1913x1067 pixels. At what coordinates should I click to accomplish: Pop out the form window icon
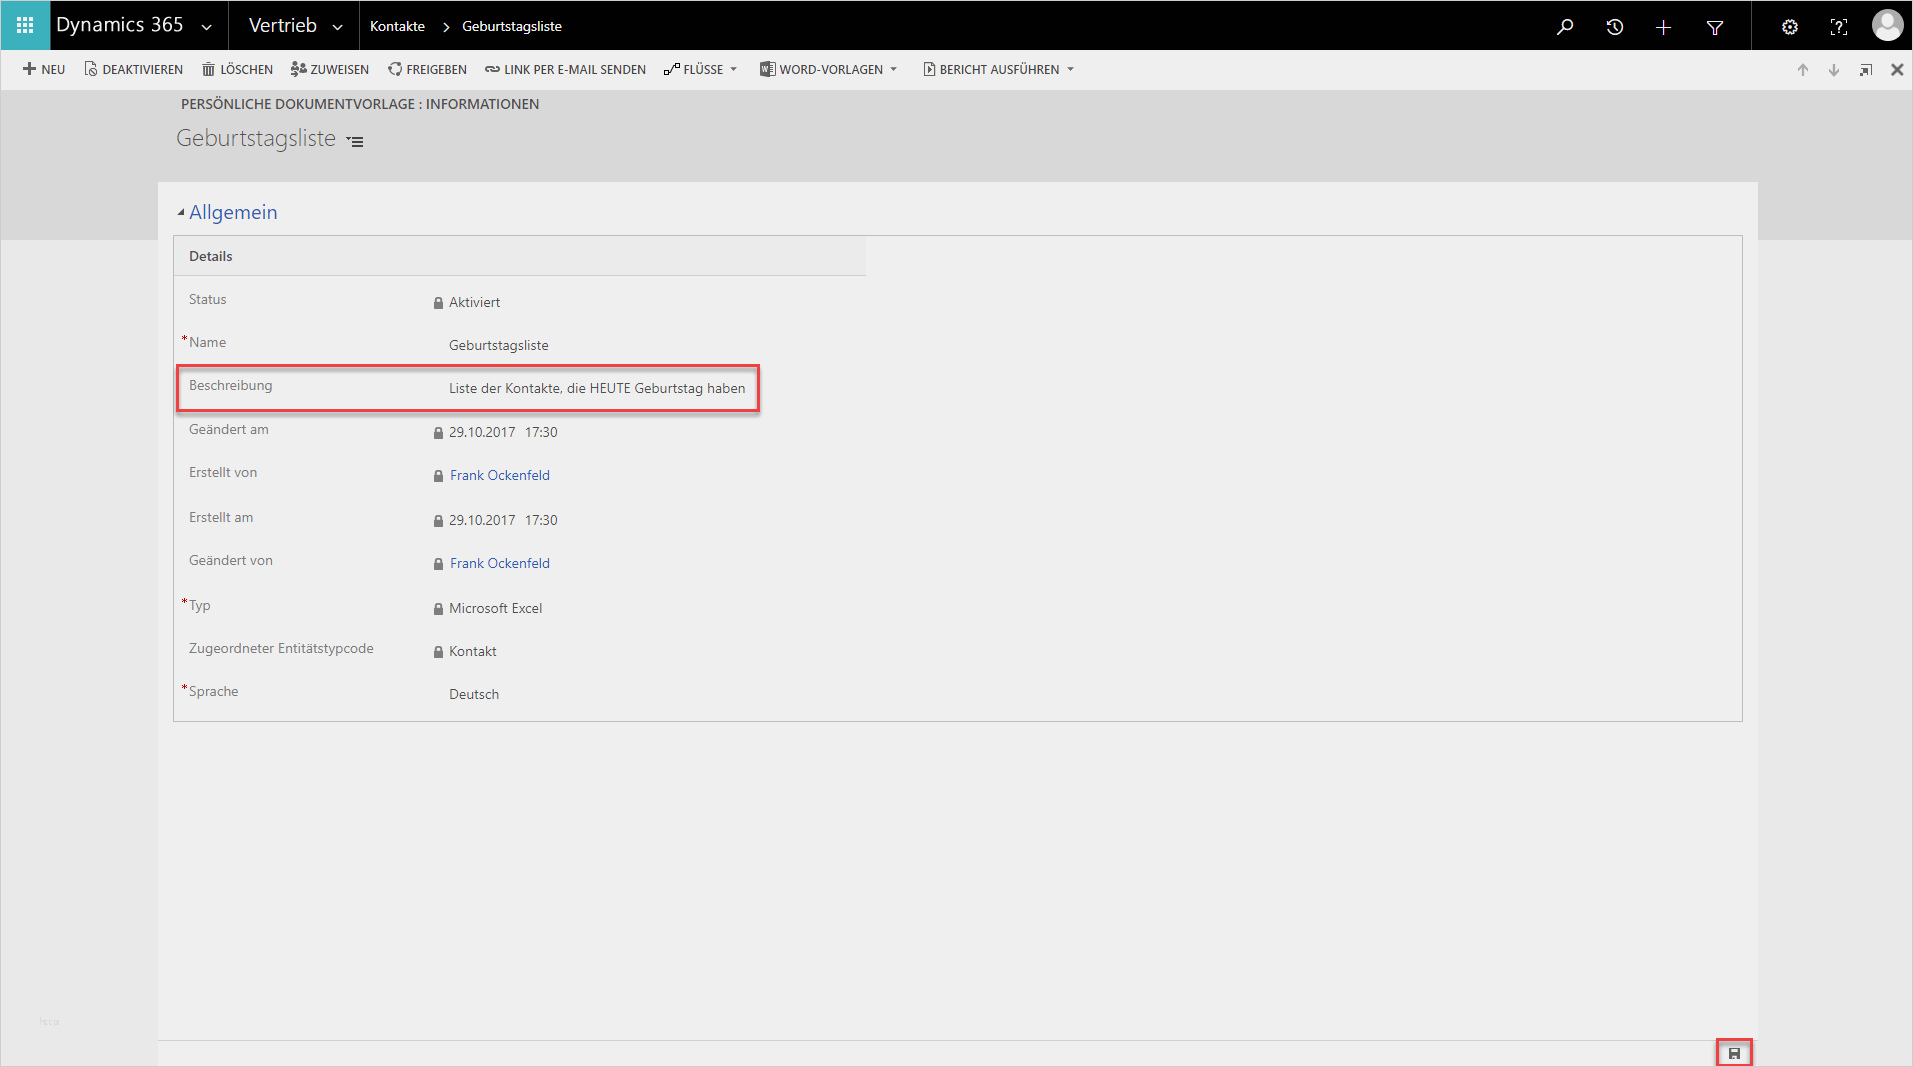click(x=1866, y=70)
